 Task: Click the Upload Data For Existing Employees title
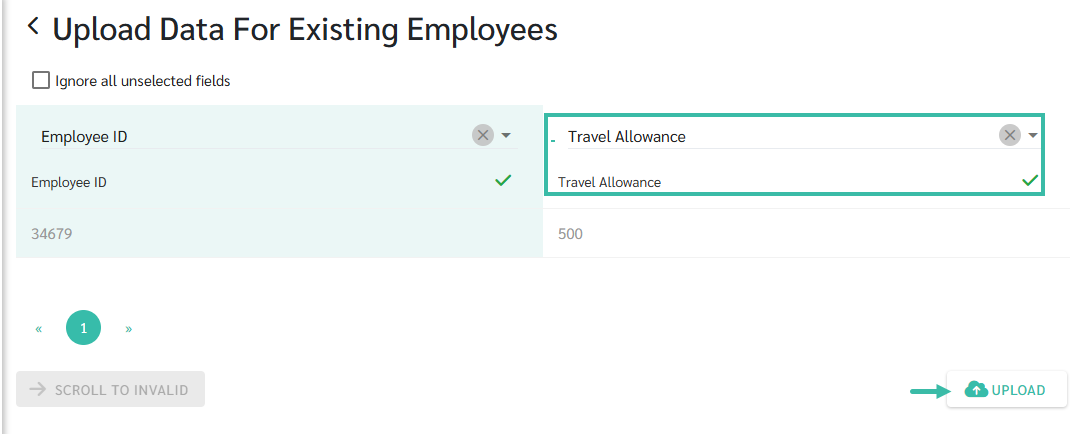tap(305, 29)
